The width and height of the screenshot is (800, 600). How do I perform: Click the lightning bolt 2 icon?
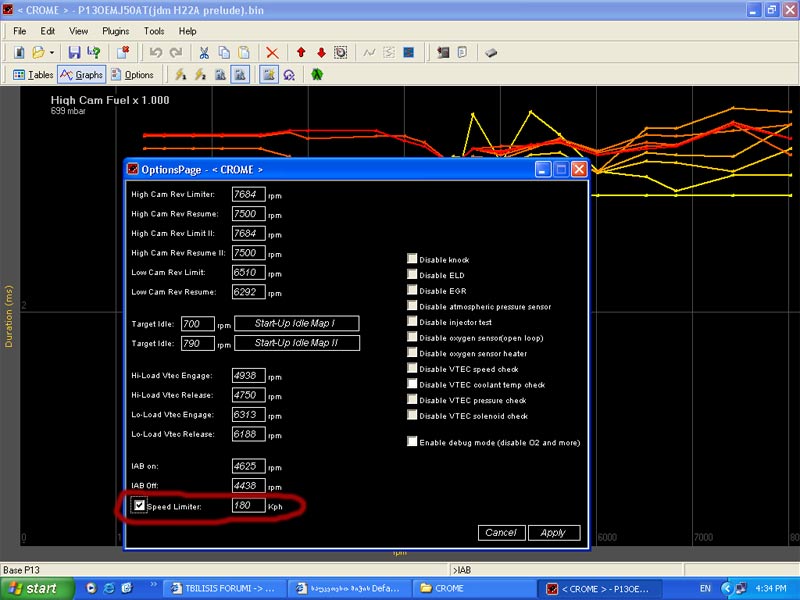[201, 75]
